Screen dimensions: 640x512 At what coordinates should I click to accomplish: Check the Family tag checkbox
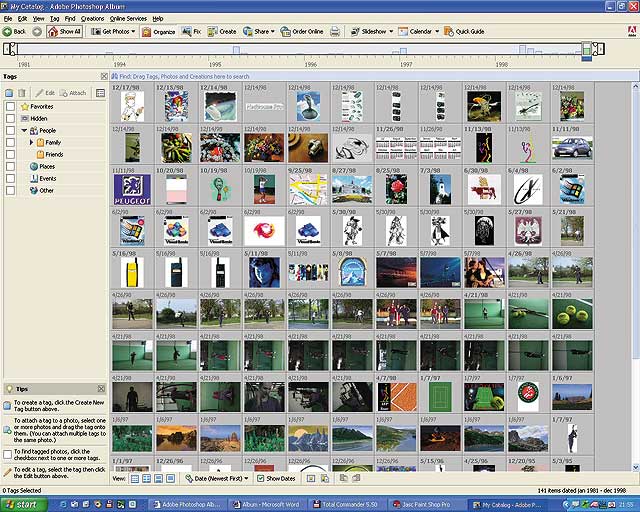[11, 142]
